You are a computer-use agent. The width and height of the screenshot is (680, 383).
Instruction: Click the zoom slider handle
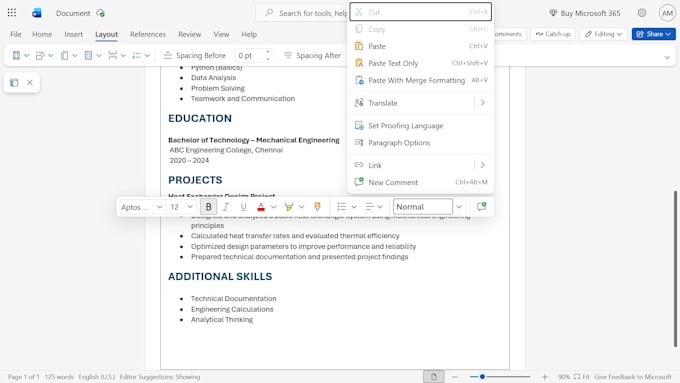[x=482, y=376]
